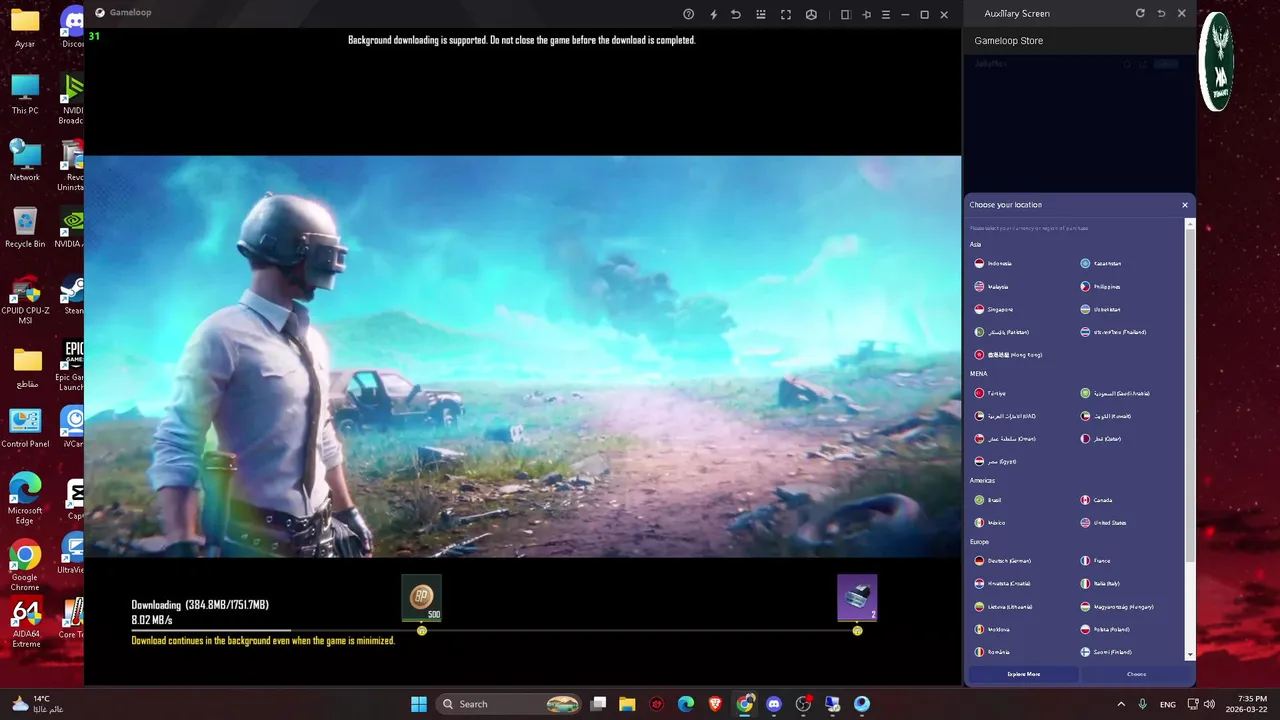Click the location list scrollbar

point(1190,395)
